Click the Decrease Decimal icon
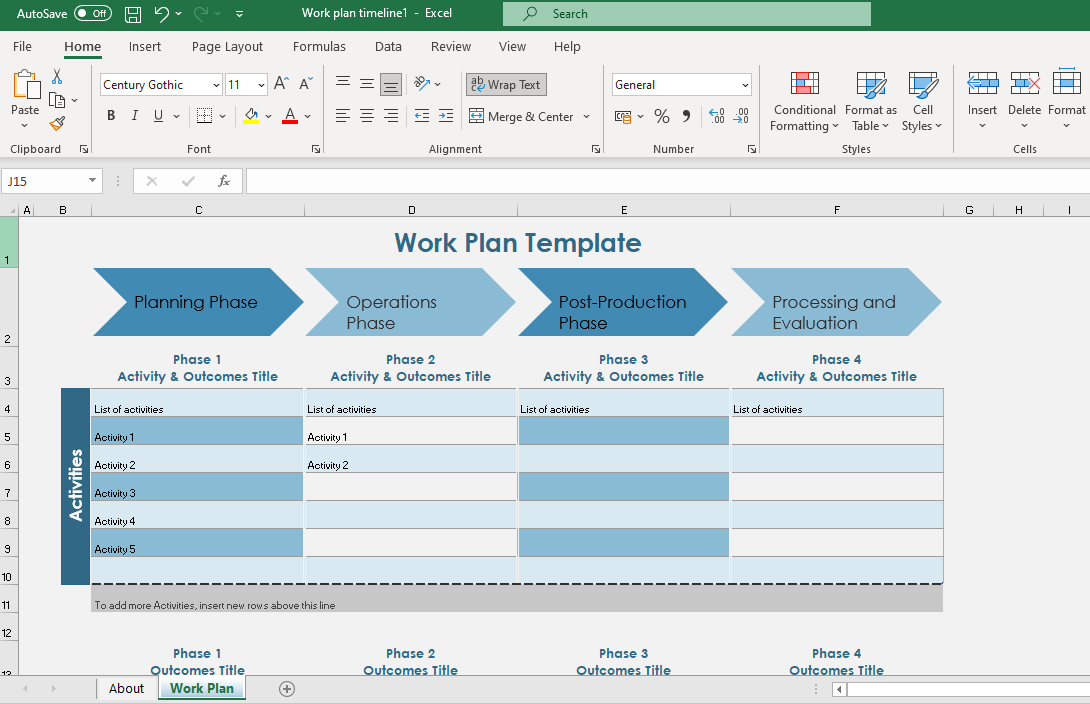The image size is (1090, 704). point(741,116)
